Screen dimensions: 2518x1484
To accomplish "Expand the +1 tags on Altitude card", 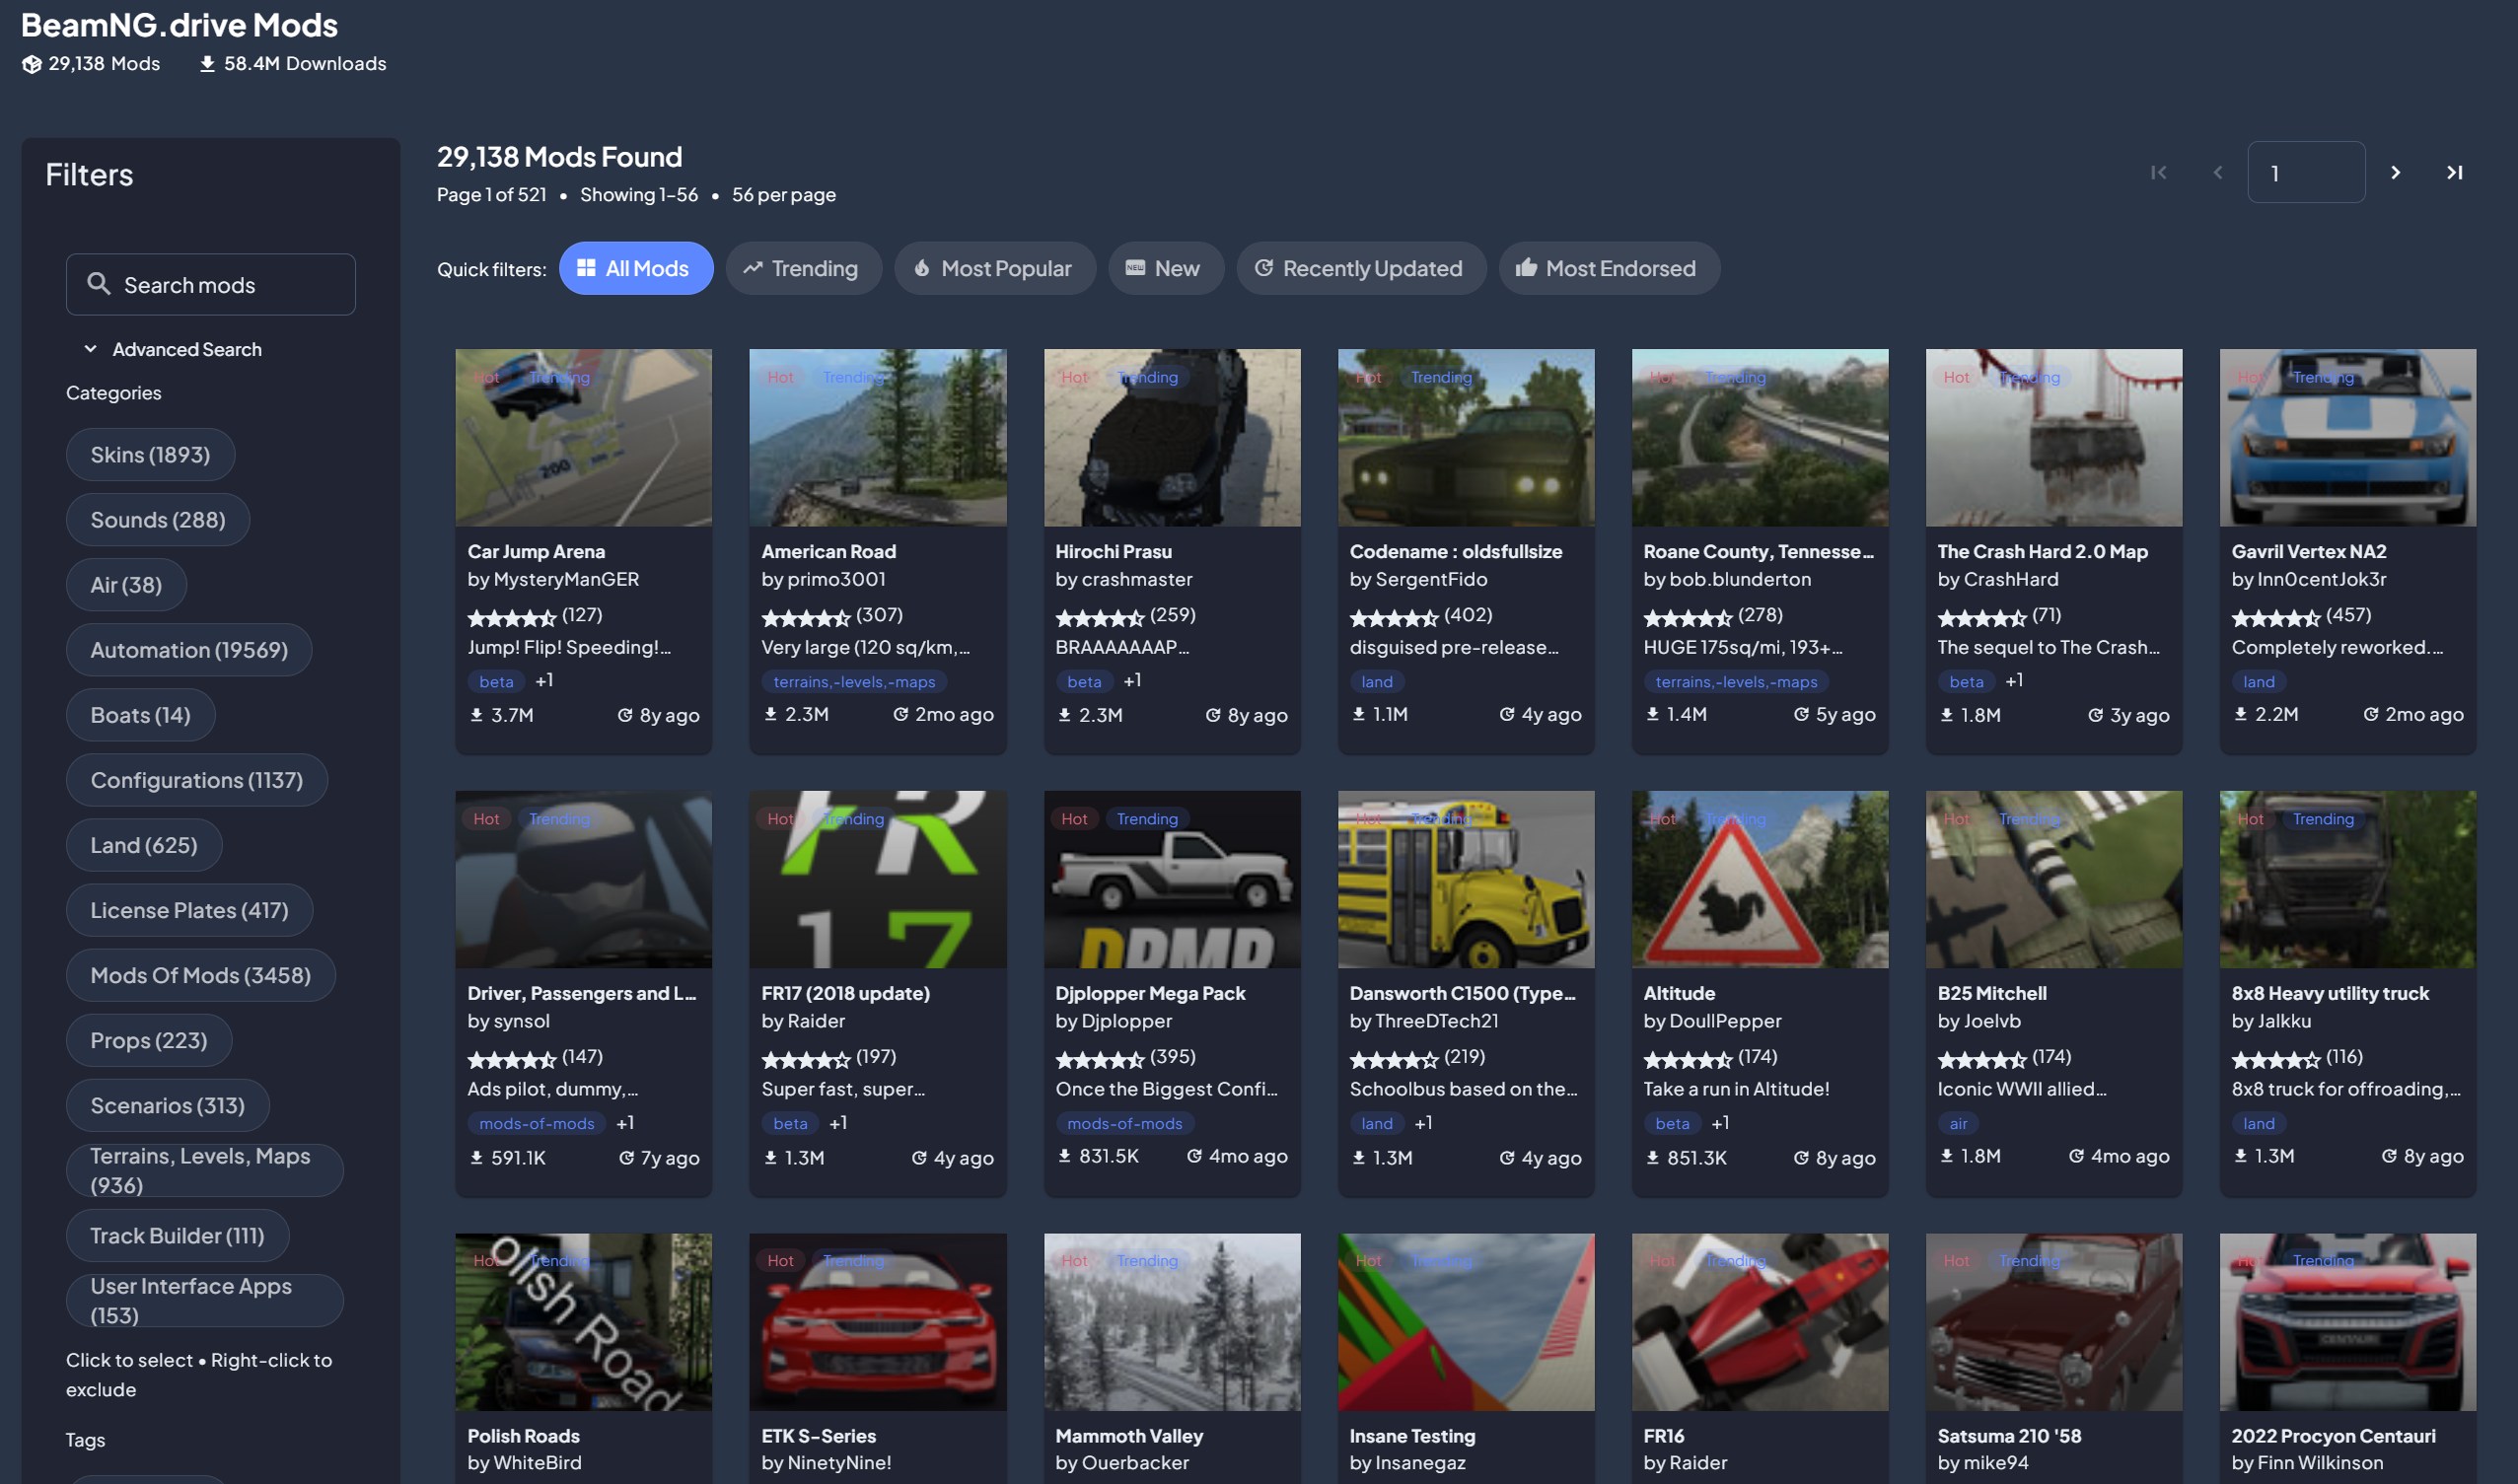I will click(x=1720, y=1123).
